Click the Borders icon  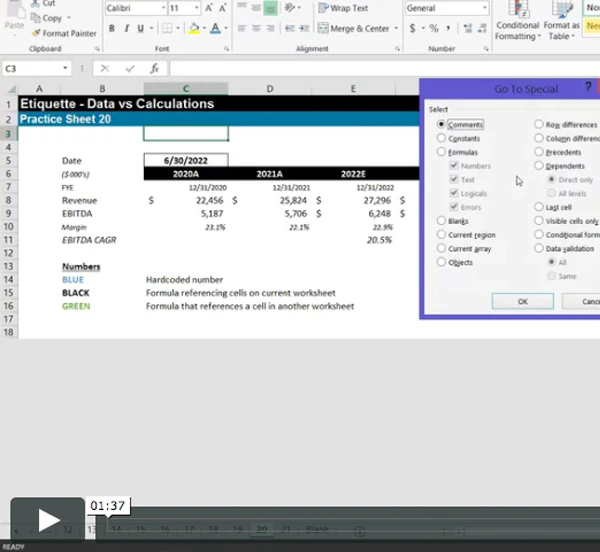167,28
